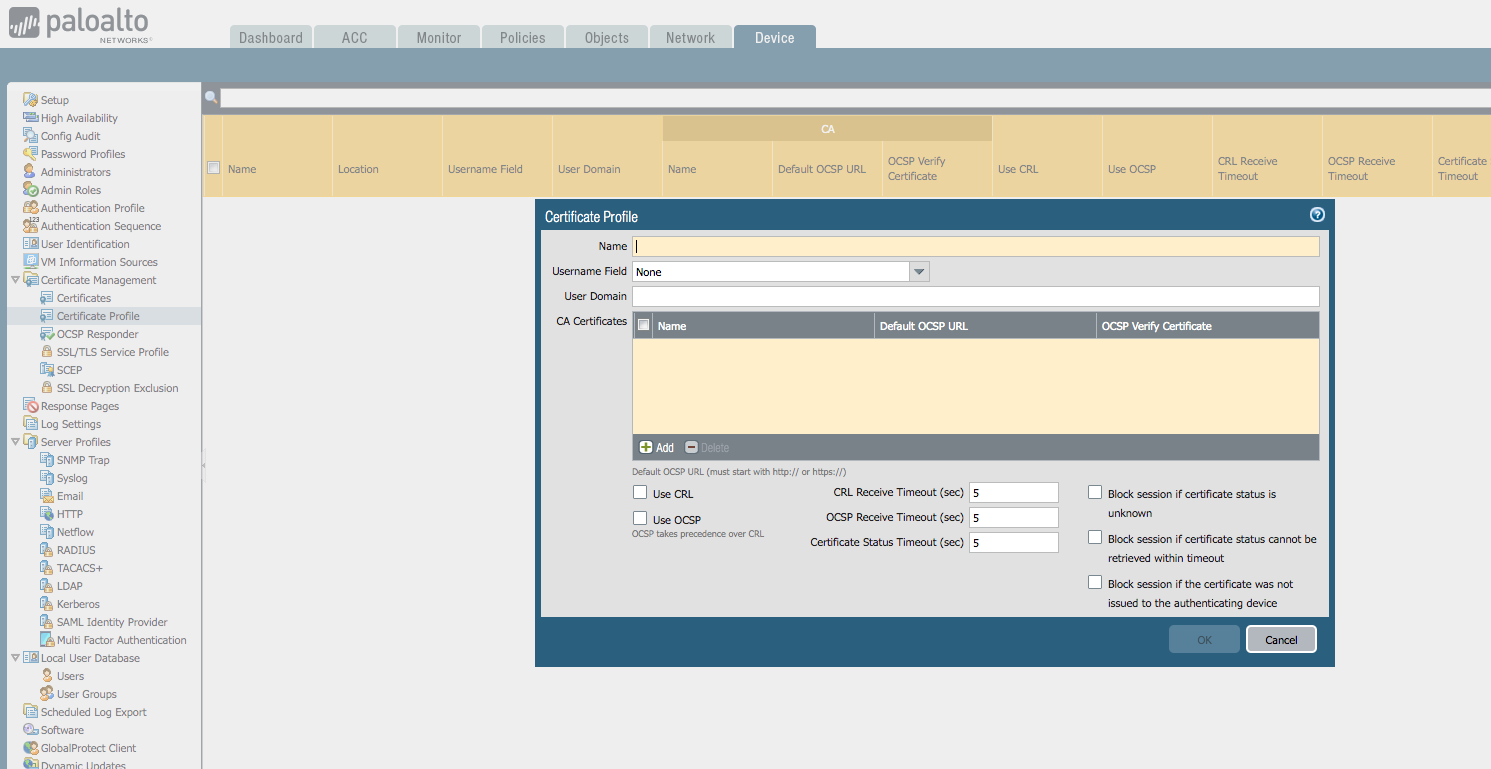Click the SSL/TLS Service Profile lock icon

pos(47,352)
